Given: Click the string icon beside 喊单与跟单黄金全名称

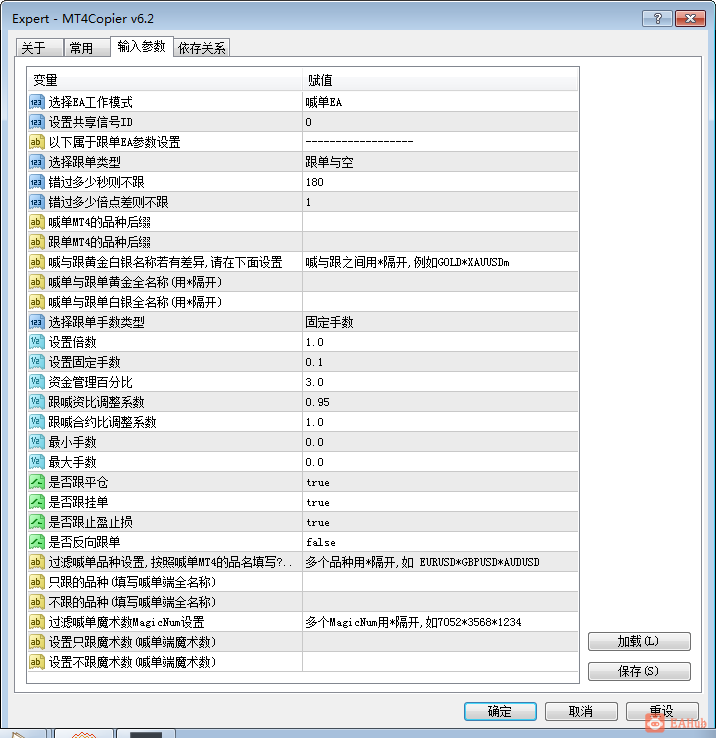Looking at the screenshot, I should [x=37, y=282].
